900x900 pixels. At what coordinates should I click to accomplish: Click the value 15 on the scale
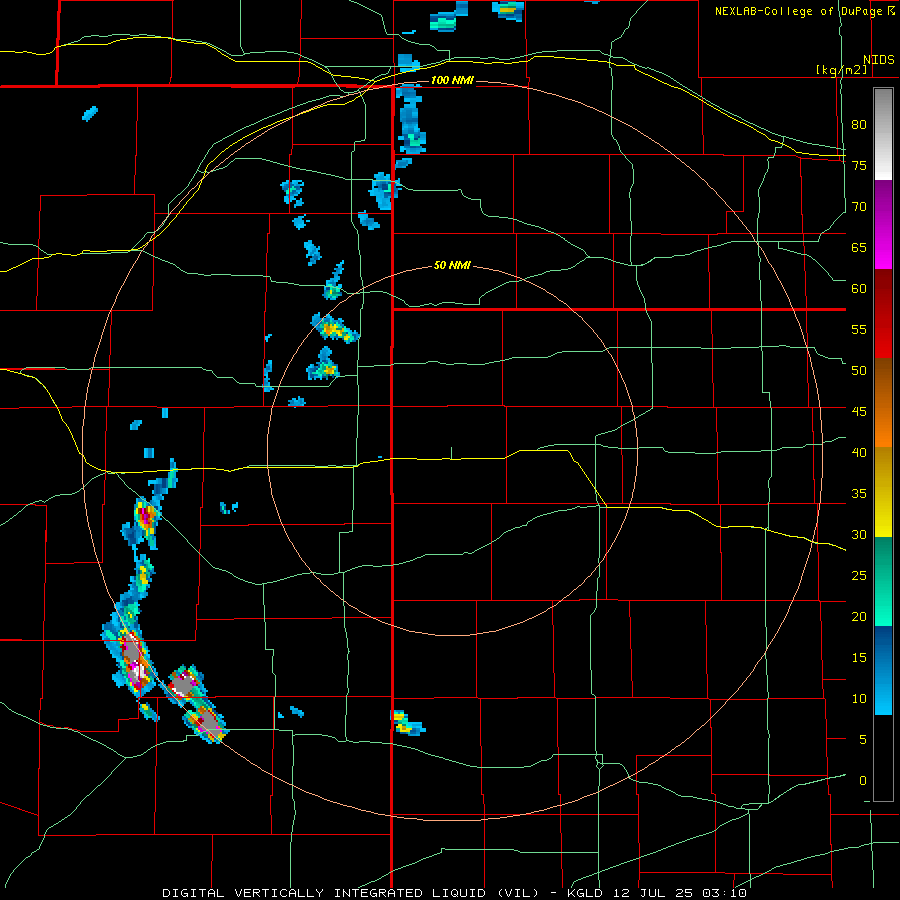(x=859, y=658)
